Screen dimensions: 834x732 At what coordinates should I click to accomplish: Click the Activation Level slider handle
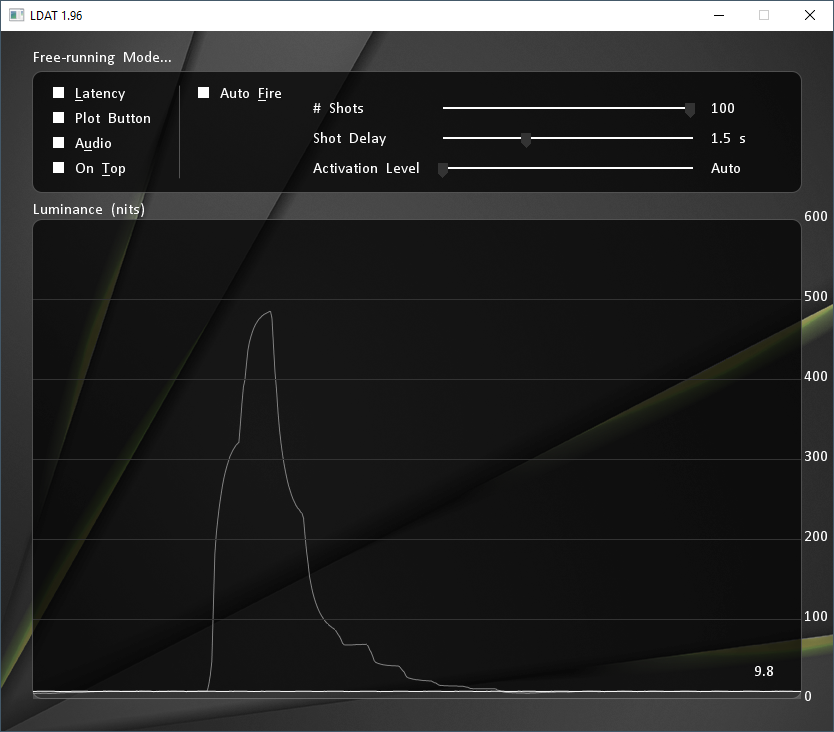pyautogui.click(x=443, y=170)
